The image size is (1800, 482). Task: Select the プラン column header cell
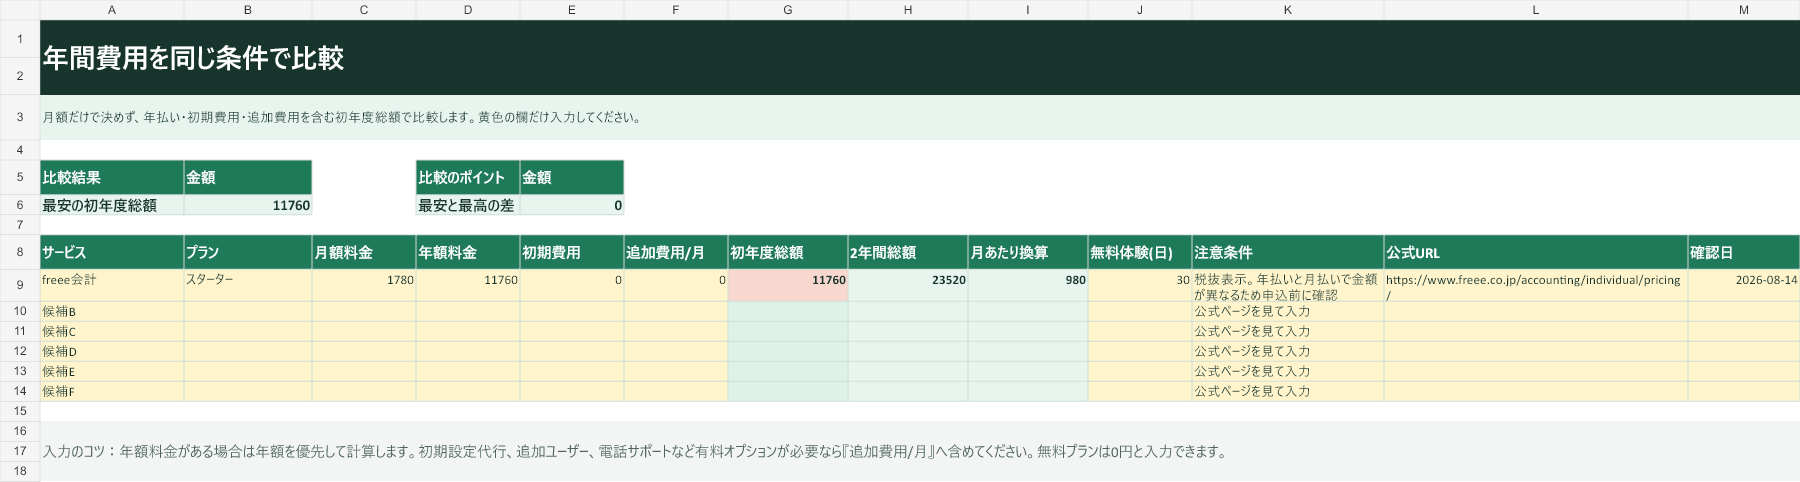[248, 252]
